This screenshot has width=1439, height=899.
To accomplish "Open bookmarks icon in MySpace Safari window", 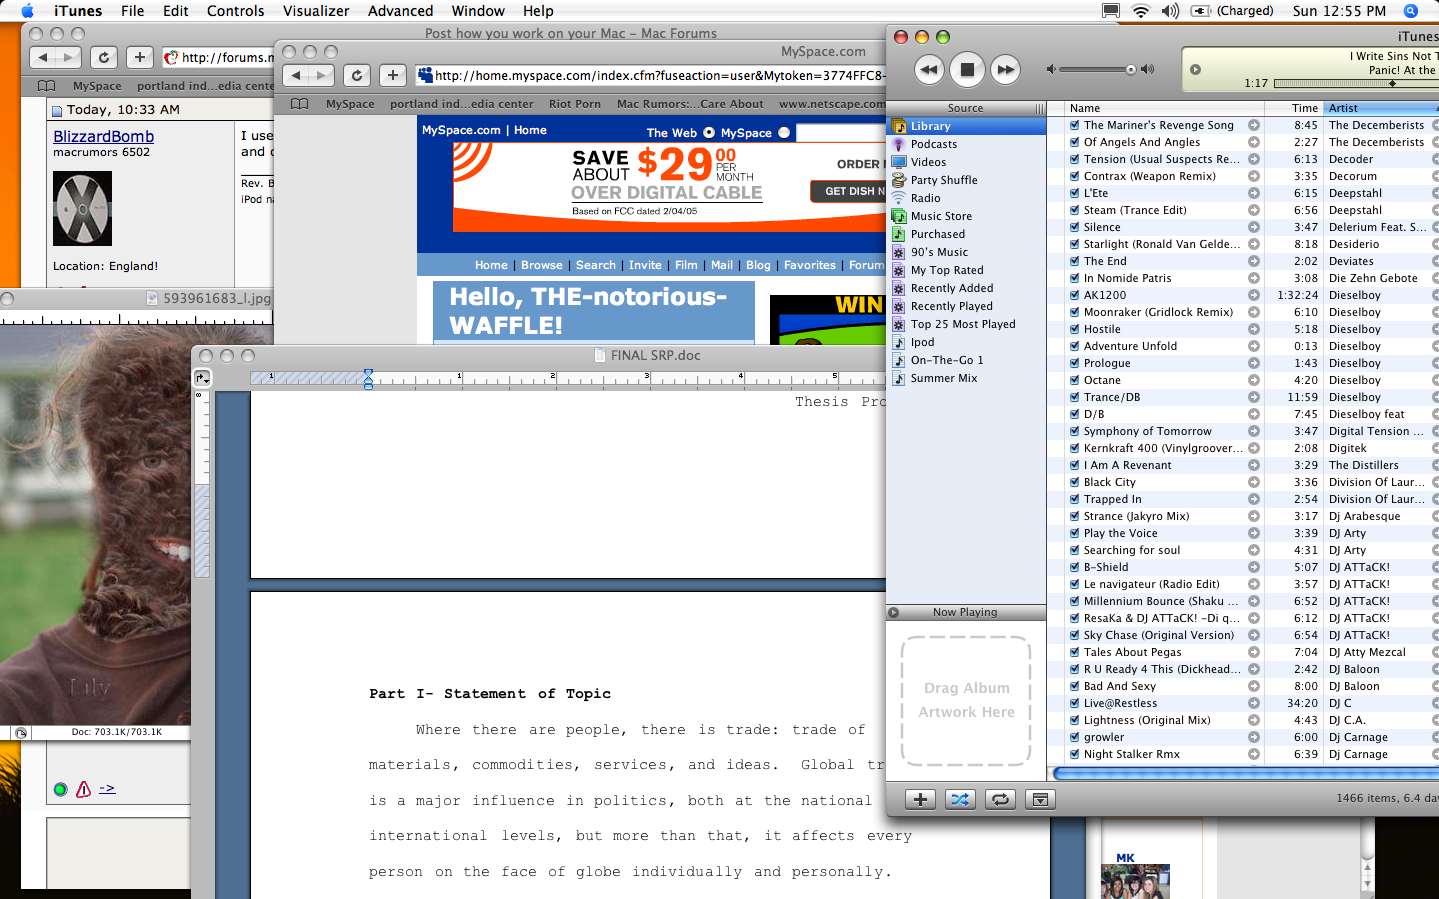I will (299, 104).
